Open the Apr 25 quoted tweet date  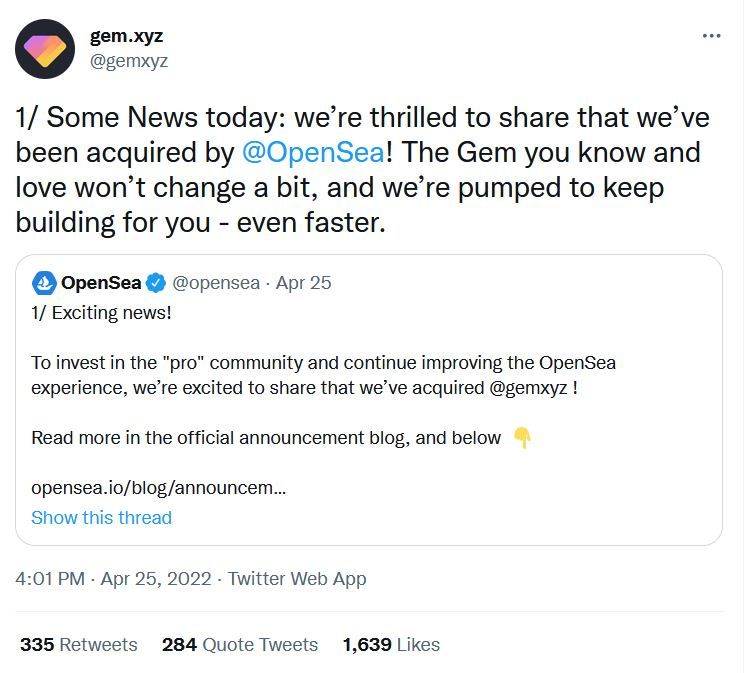tap(303, 283)
